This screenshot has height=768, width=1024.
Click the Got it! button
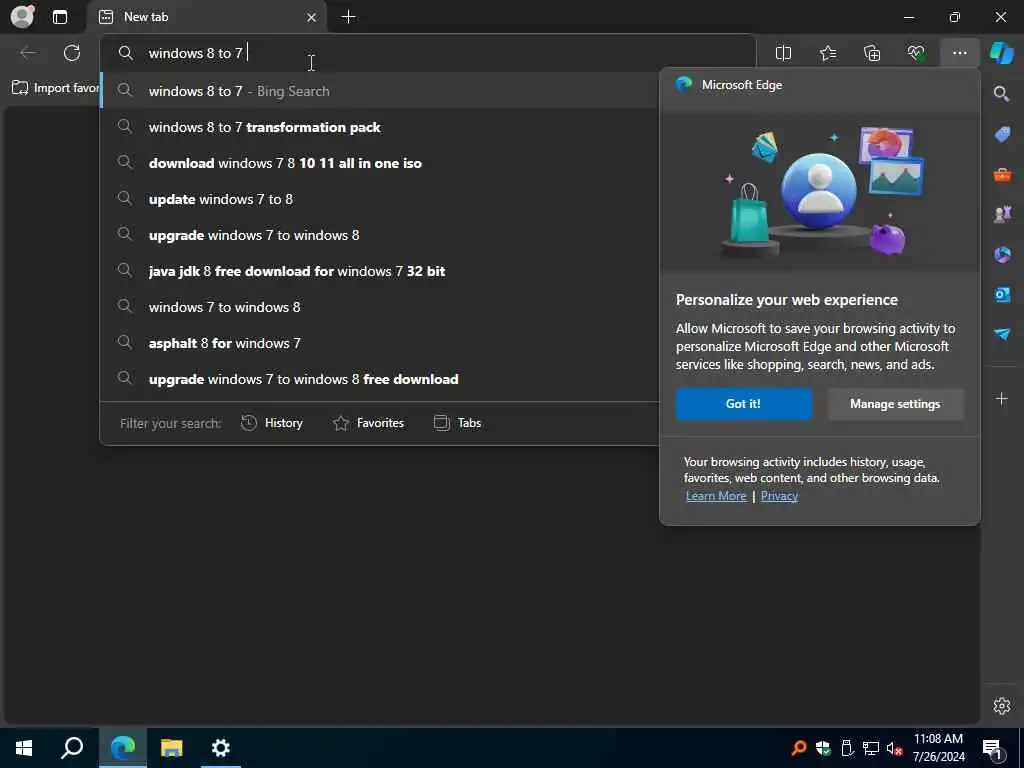(x=744, y=404)
